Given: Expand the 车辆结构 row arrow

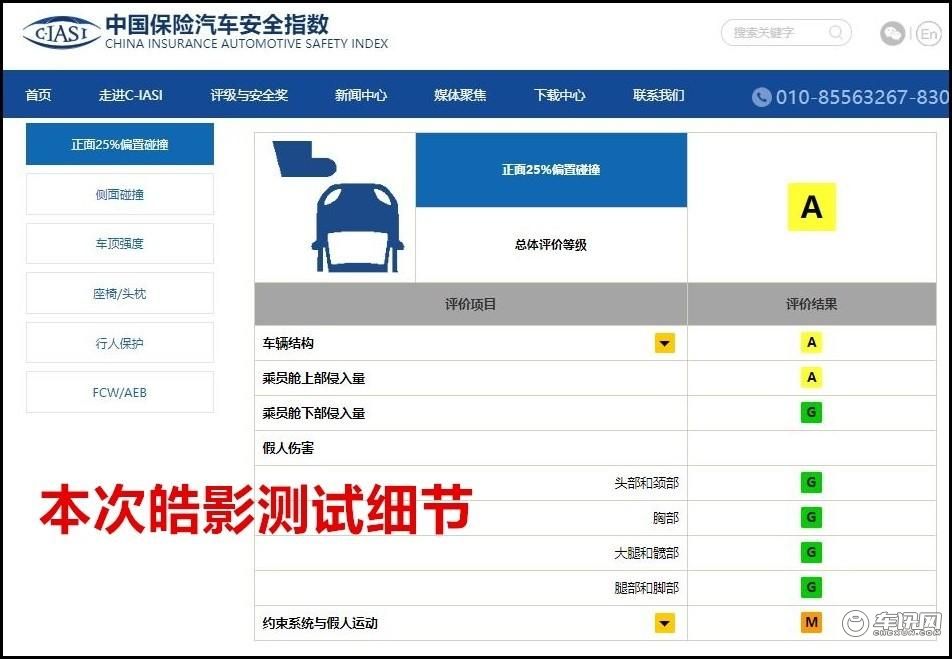Looking at the screenshot, I should click(x=665, y=343).
